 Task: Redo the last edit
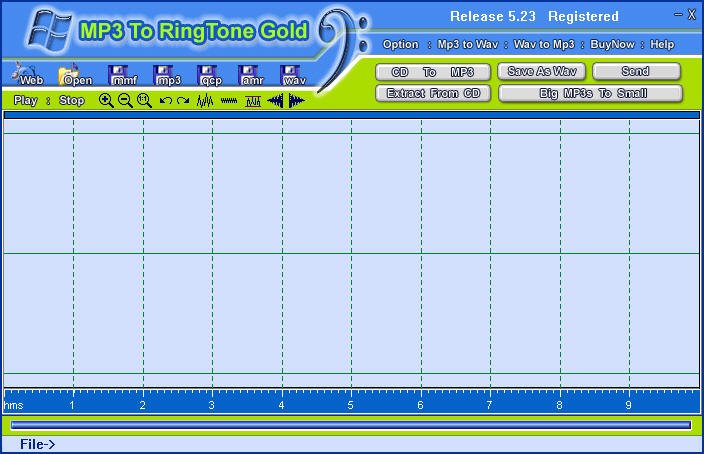(183, 101)
